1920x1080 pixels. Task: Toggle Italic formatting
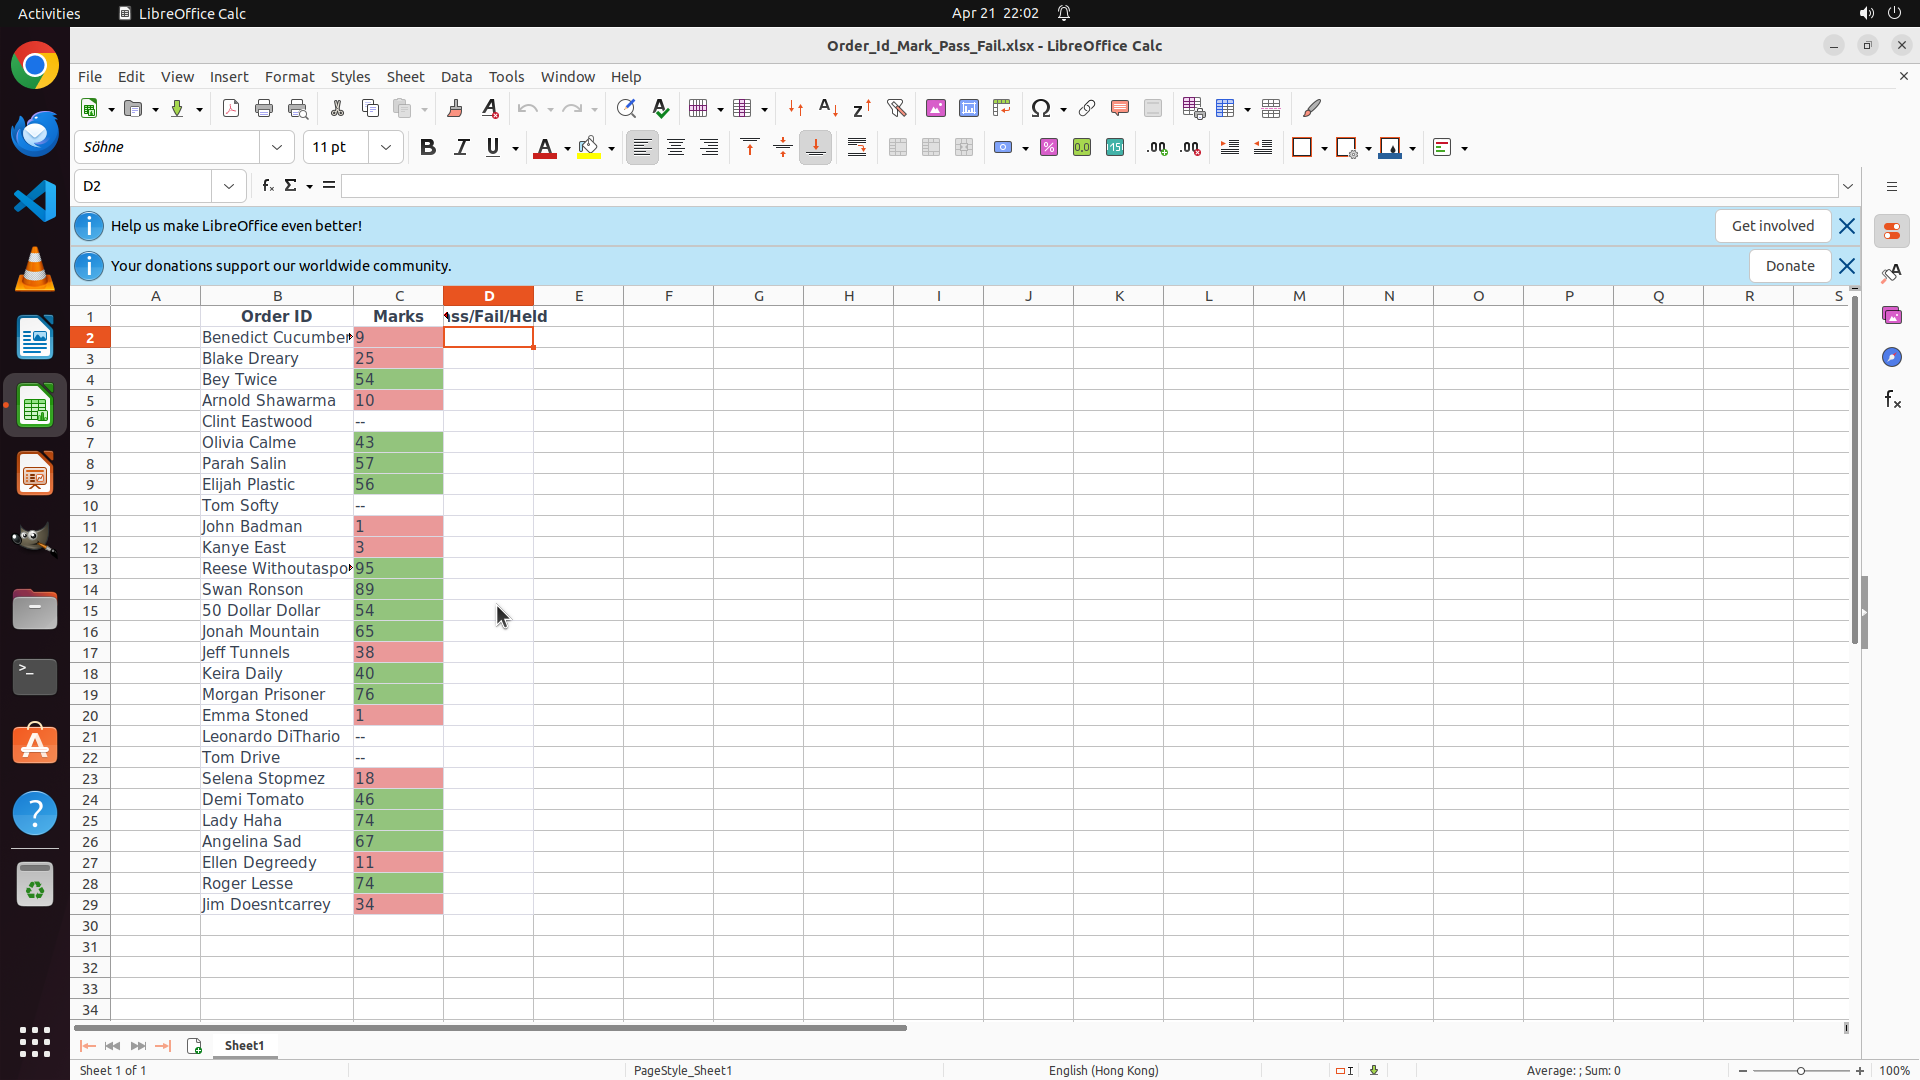pyautogui.click(x=461, y=147)
